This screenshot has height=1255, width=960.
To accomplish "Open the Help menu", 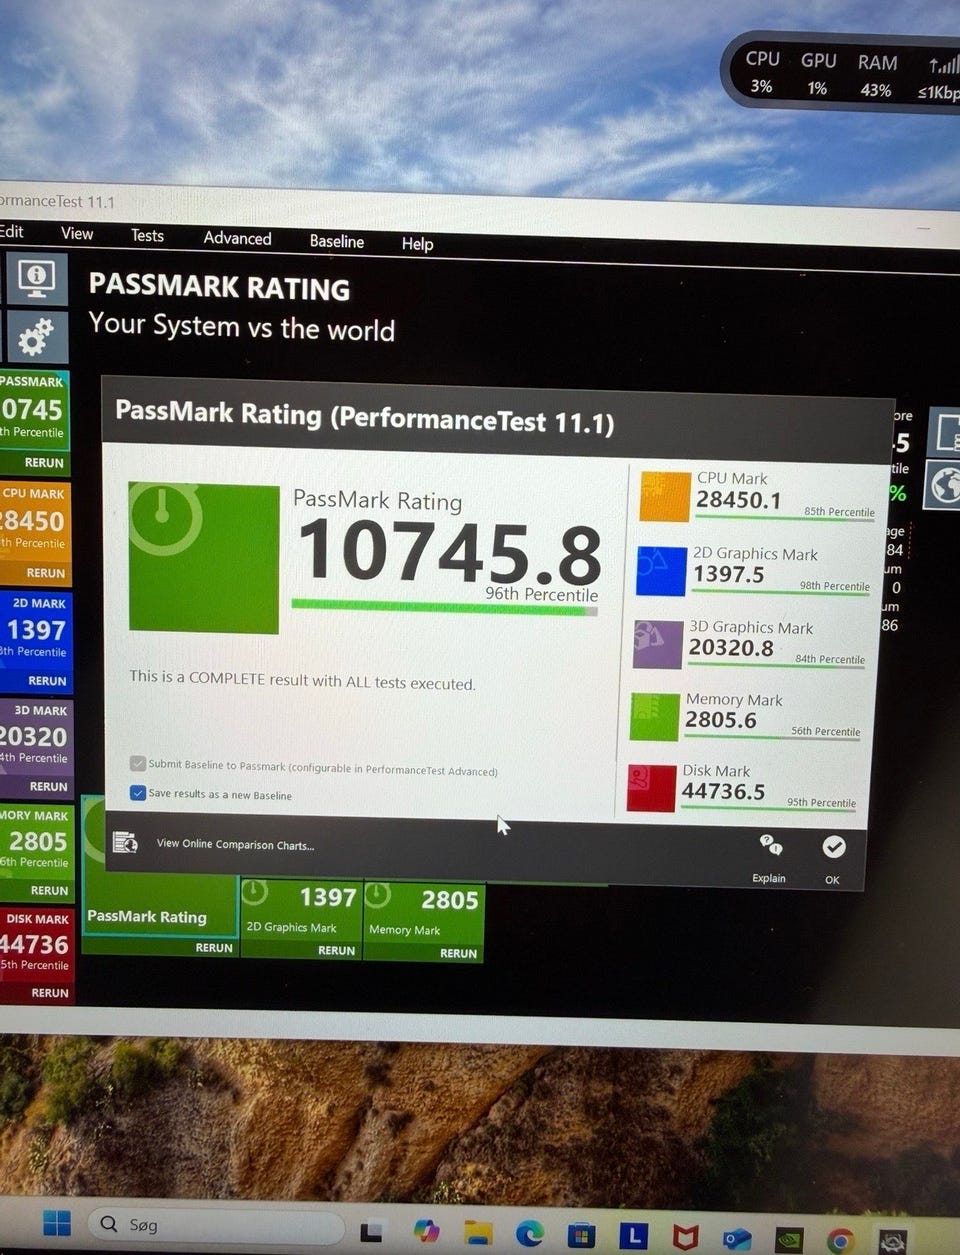I will [417, 243].
